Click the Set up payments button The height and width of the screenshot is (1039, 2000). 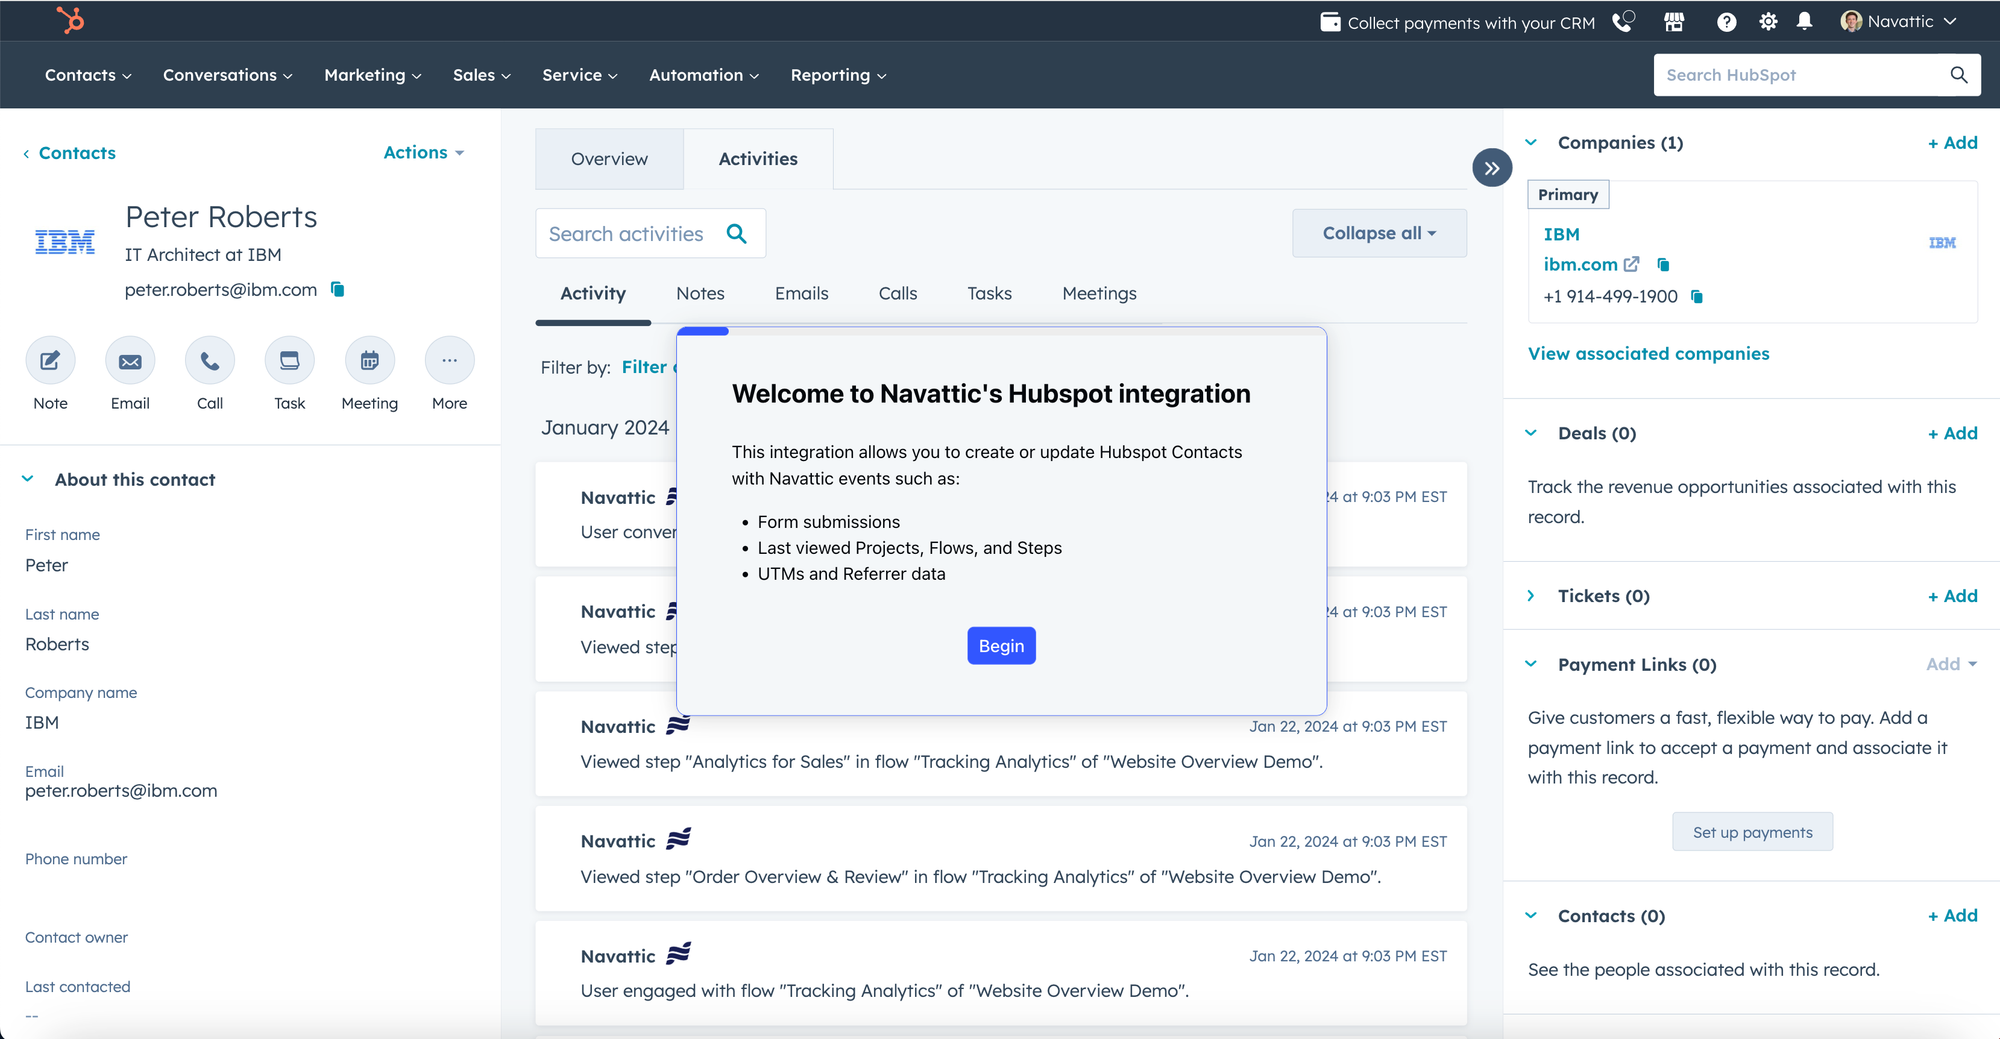(1752, 832)
